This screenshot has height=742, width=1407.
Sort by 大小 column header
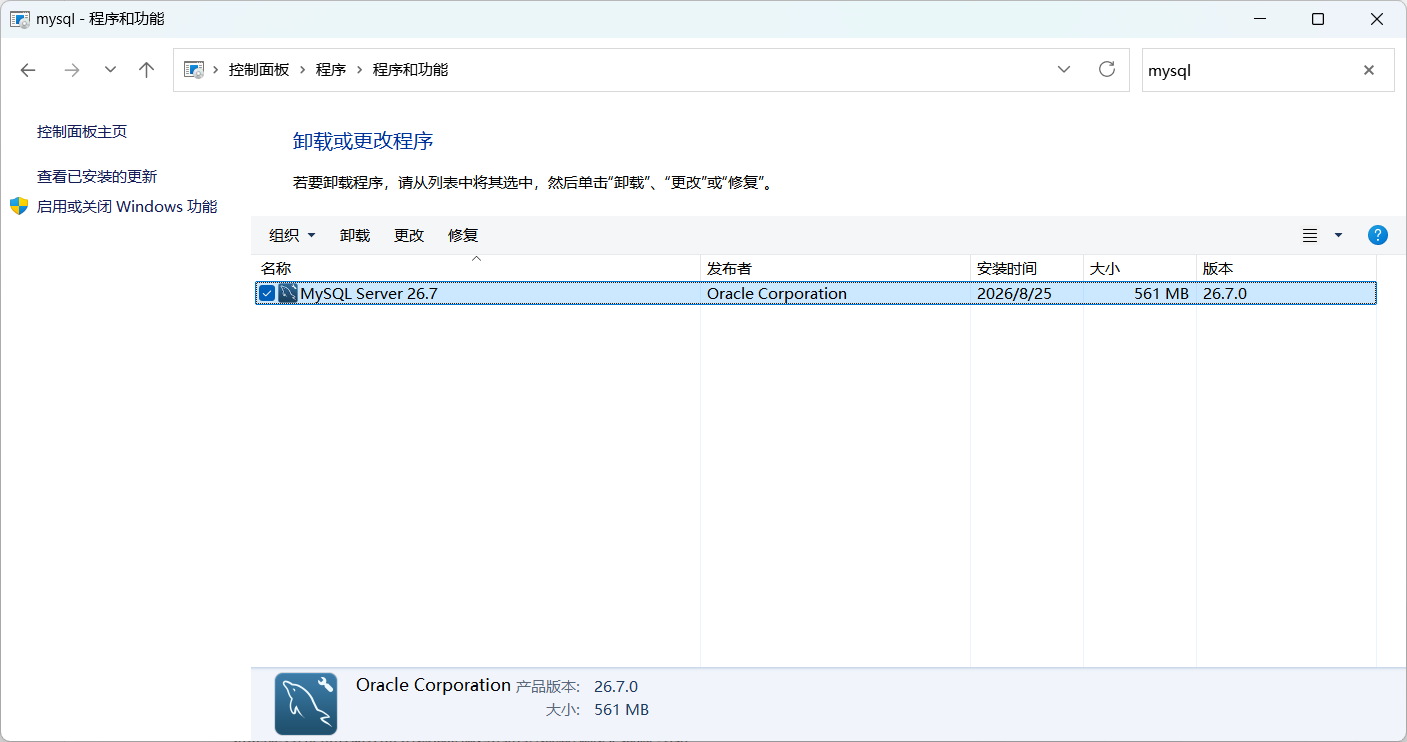click(x=1140, y=269)
